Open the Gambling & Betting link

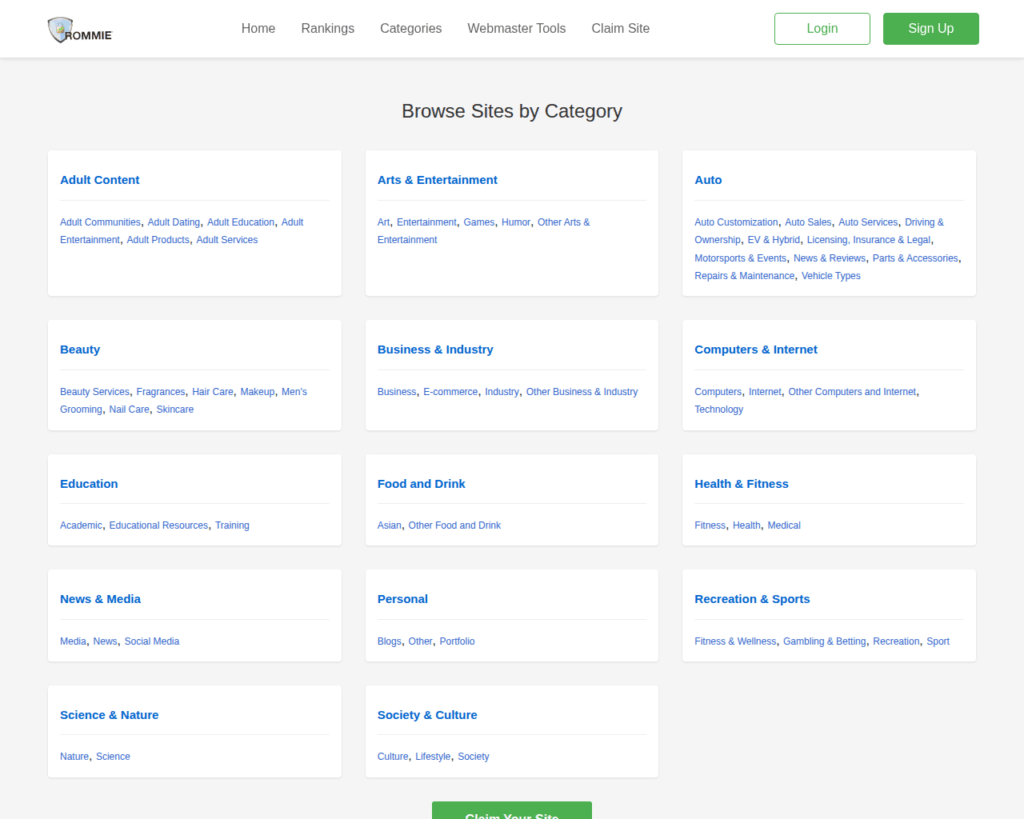click(824, 641)
